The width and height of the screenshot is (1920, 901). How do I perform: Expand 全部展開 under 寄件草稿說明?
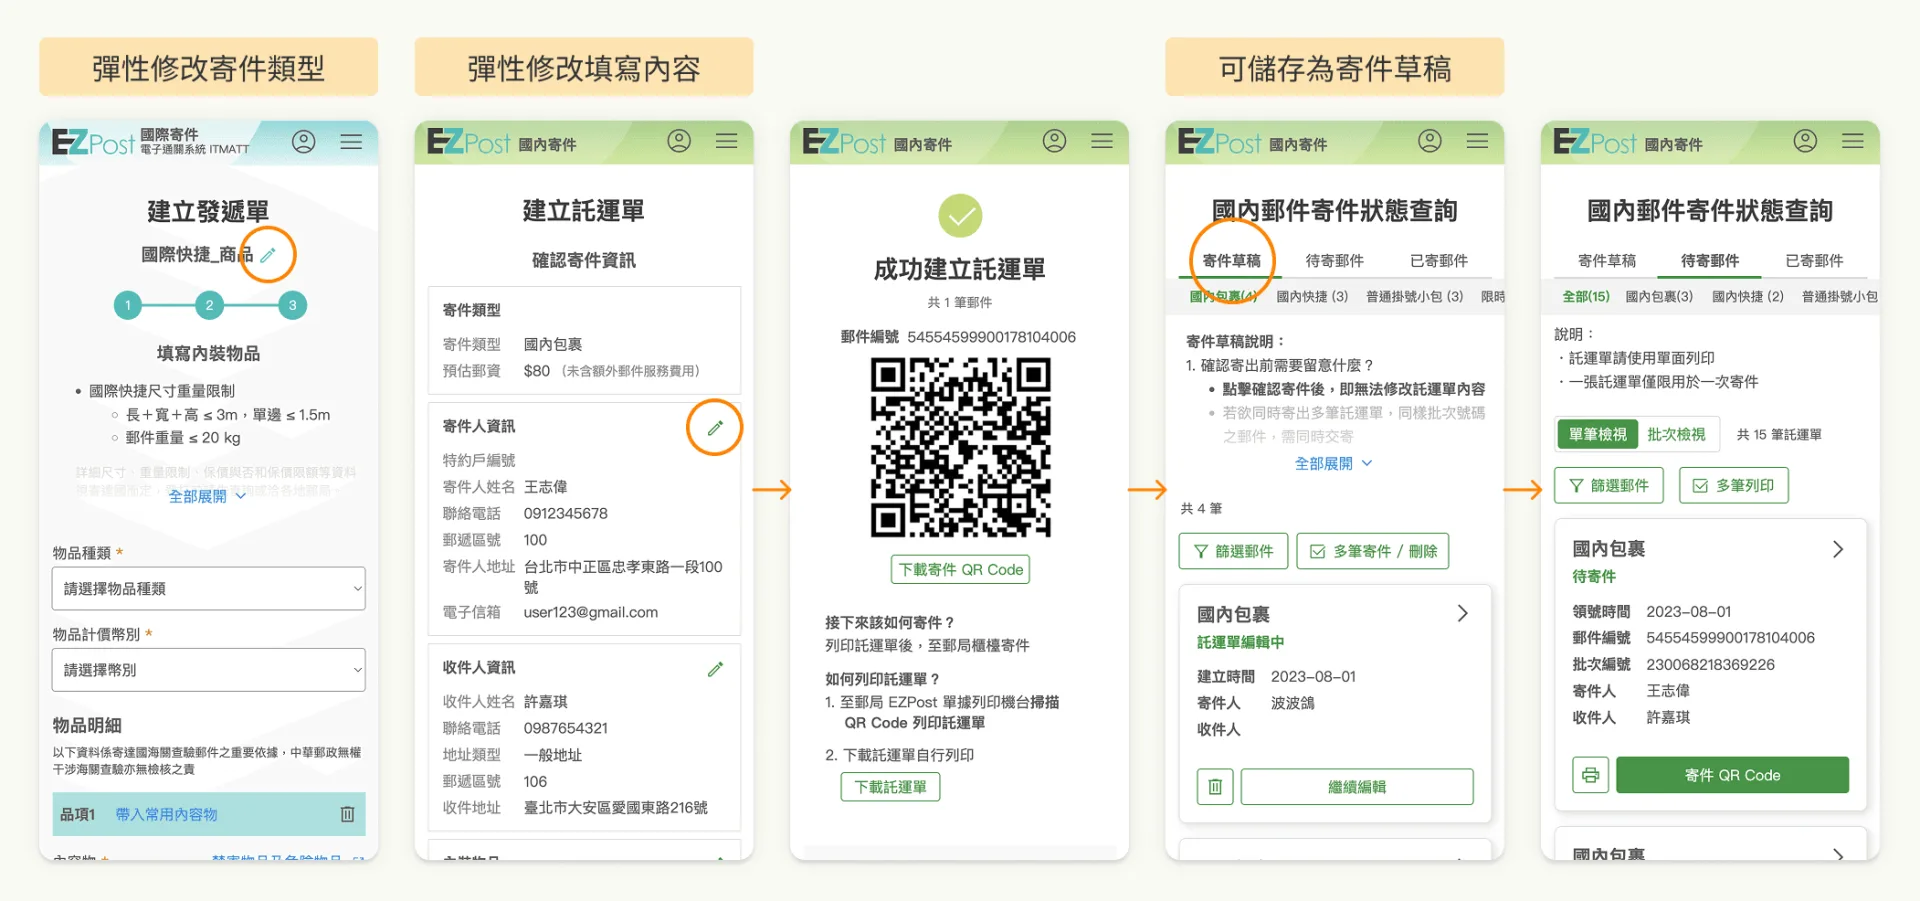click(1333, 463)
